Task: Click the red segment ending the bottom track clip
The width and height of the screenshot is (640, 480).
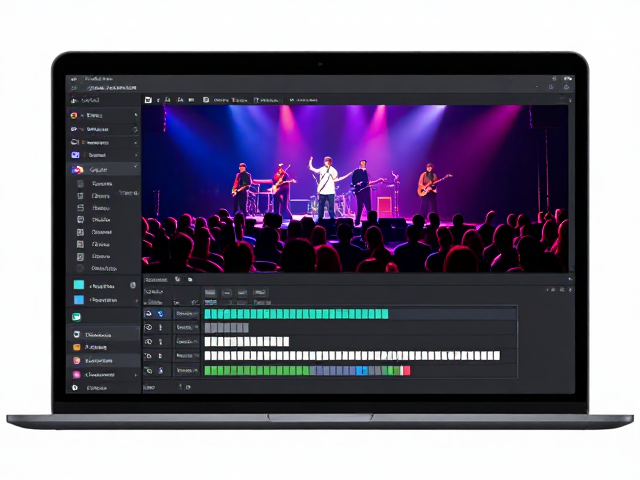Action: pos(407,370)
